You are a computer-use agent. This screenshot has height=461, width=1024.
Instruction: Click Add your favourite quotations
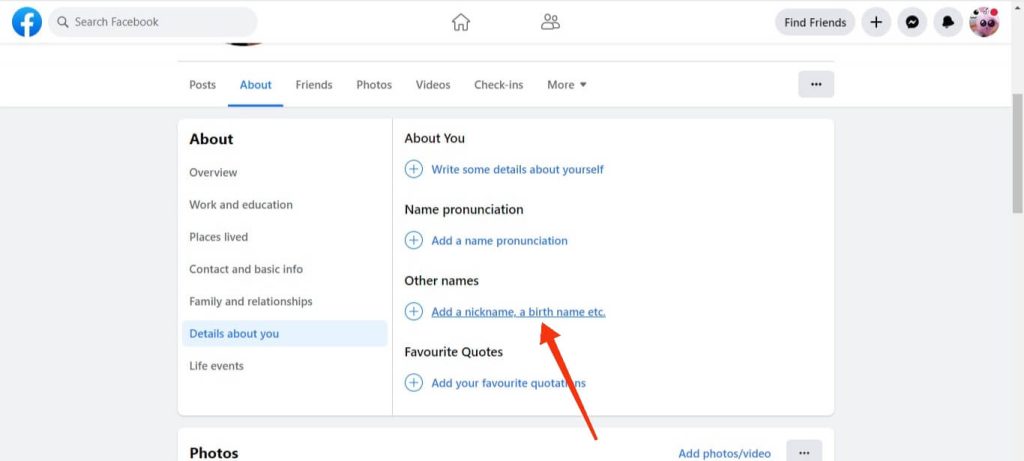tap(509, 383)
